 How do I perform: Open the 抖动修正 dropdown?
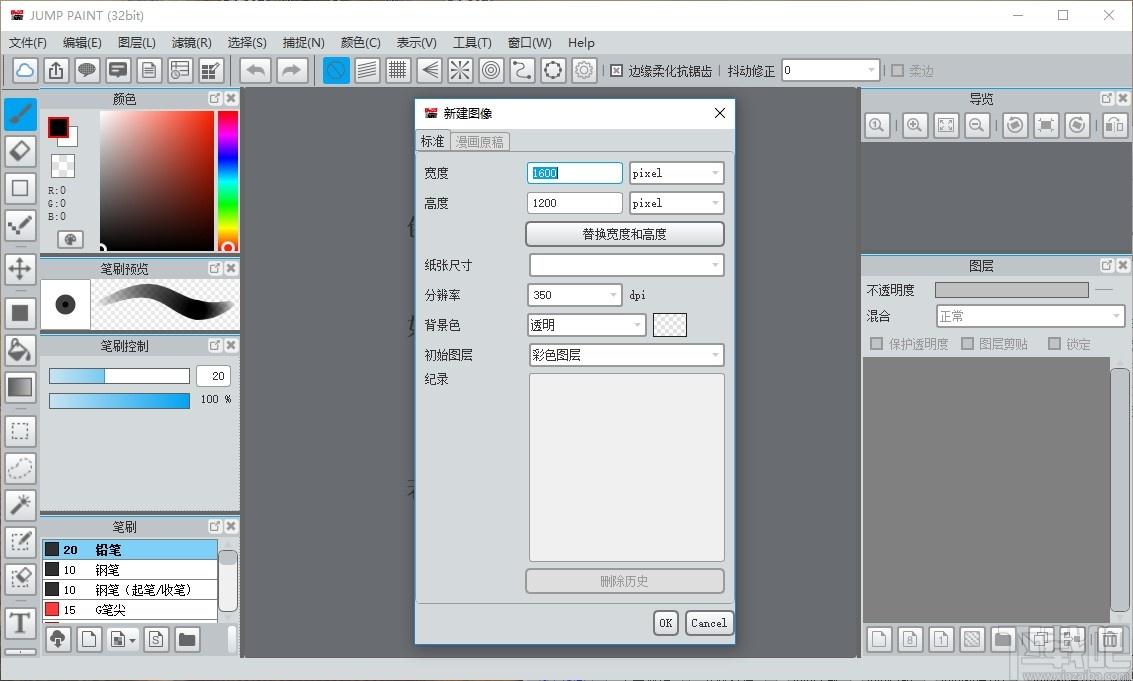tap(831, 70)
